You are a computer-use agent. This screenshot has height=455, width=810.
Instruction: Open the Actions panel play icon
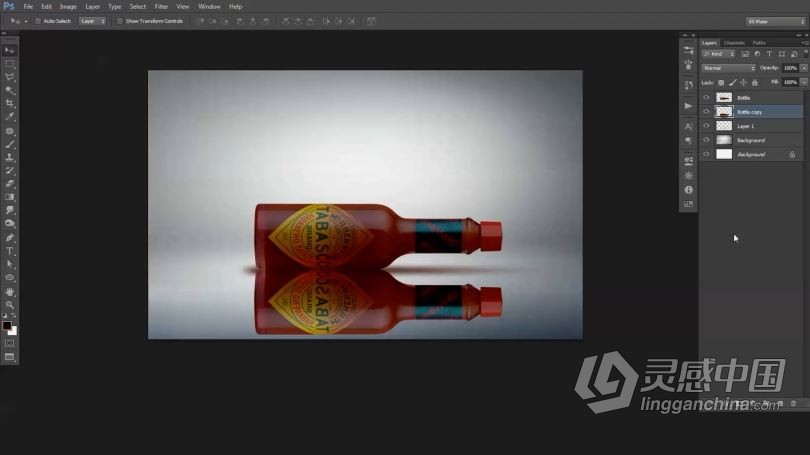tap(688, 106)
